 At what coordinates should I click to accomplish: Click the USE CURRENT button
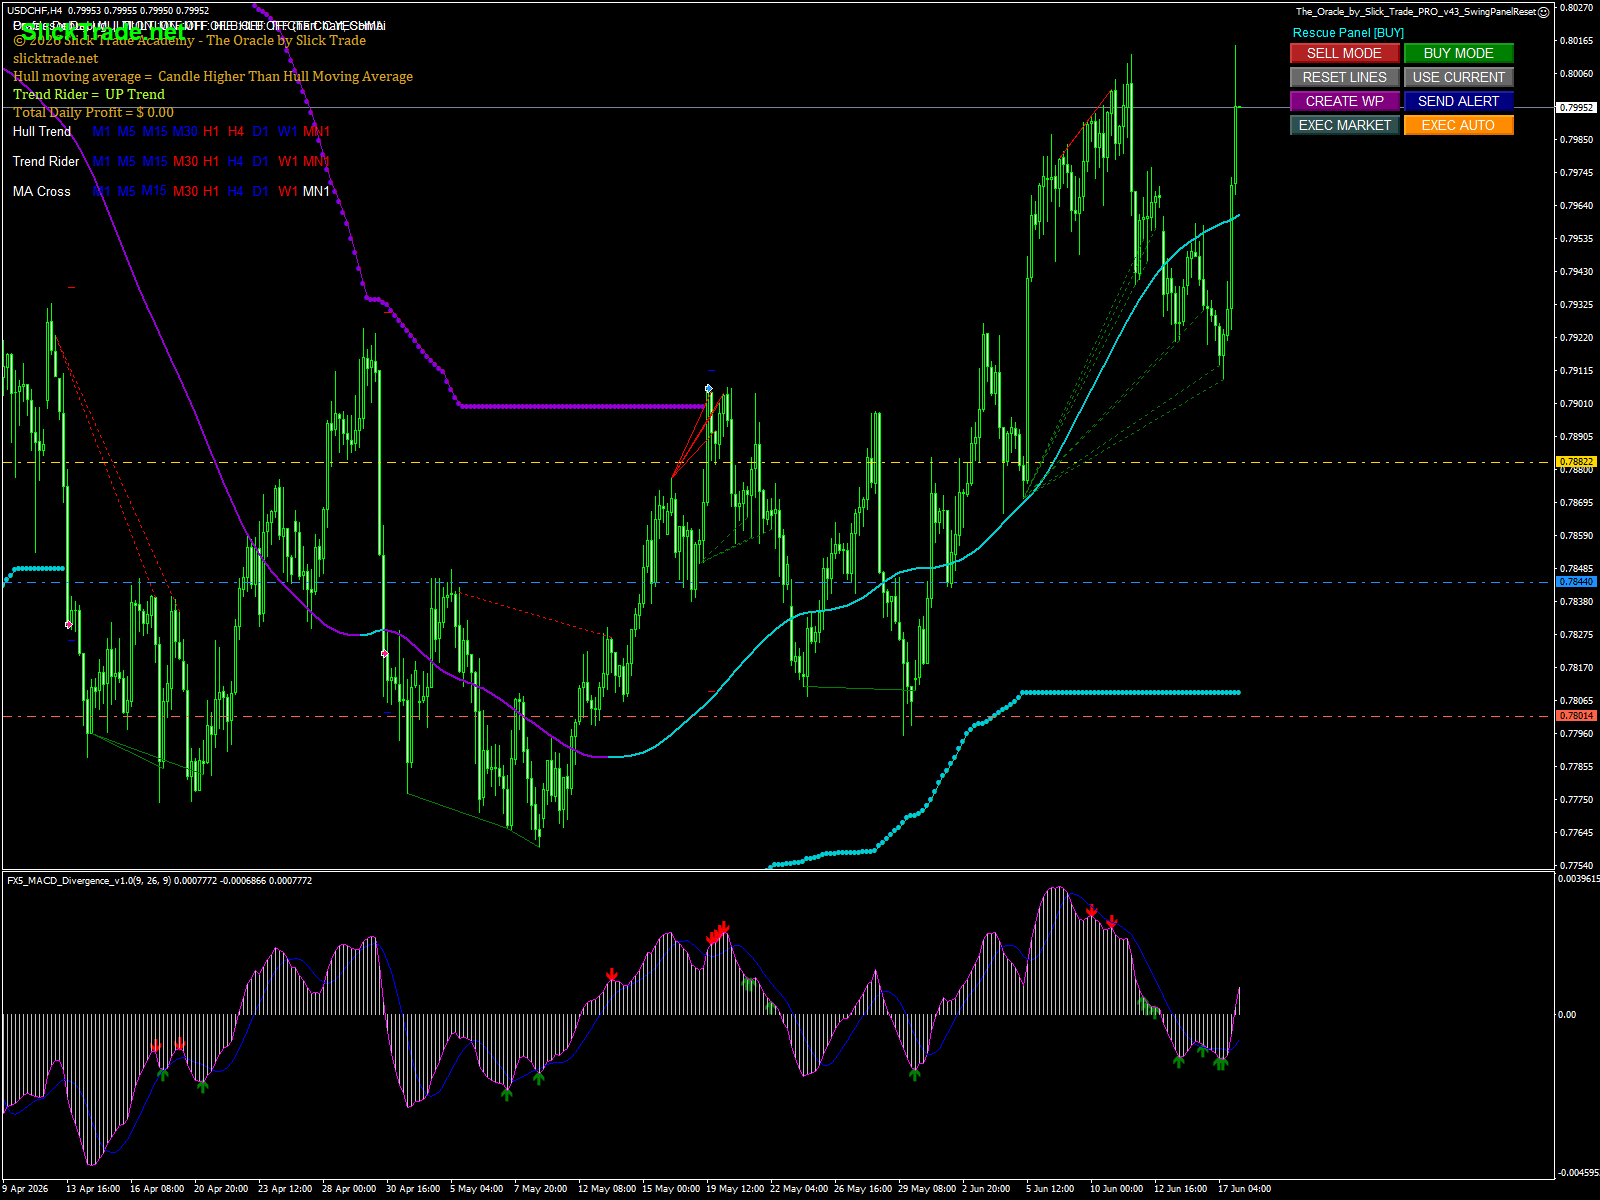coord(1458,77)
